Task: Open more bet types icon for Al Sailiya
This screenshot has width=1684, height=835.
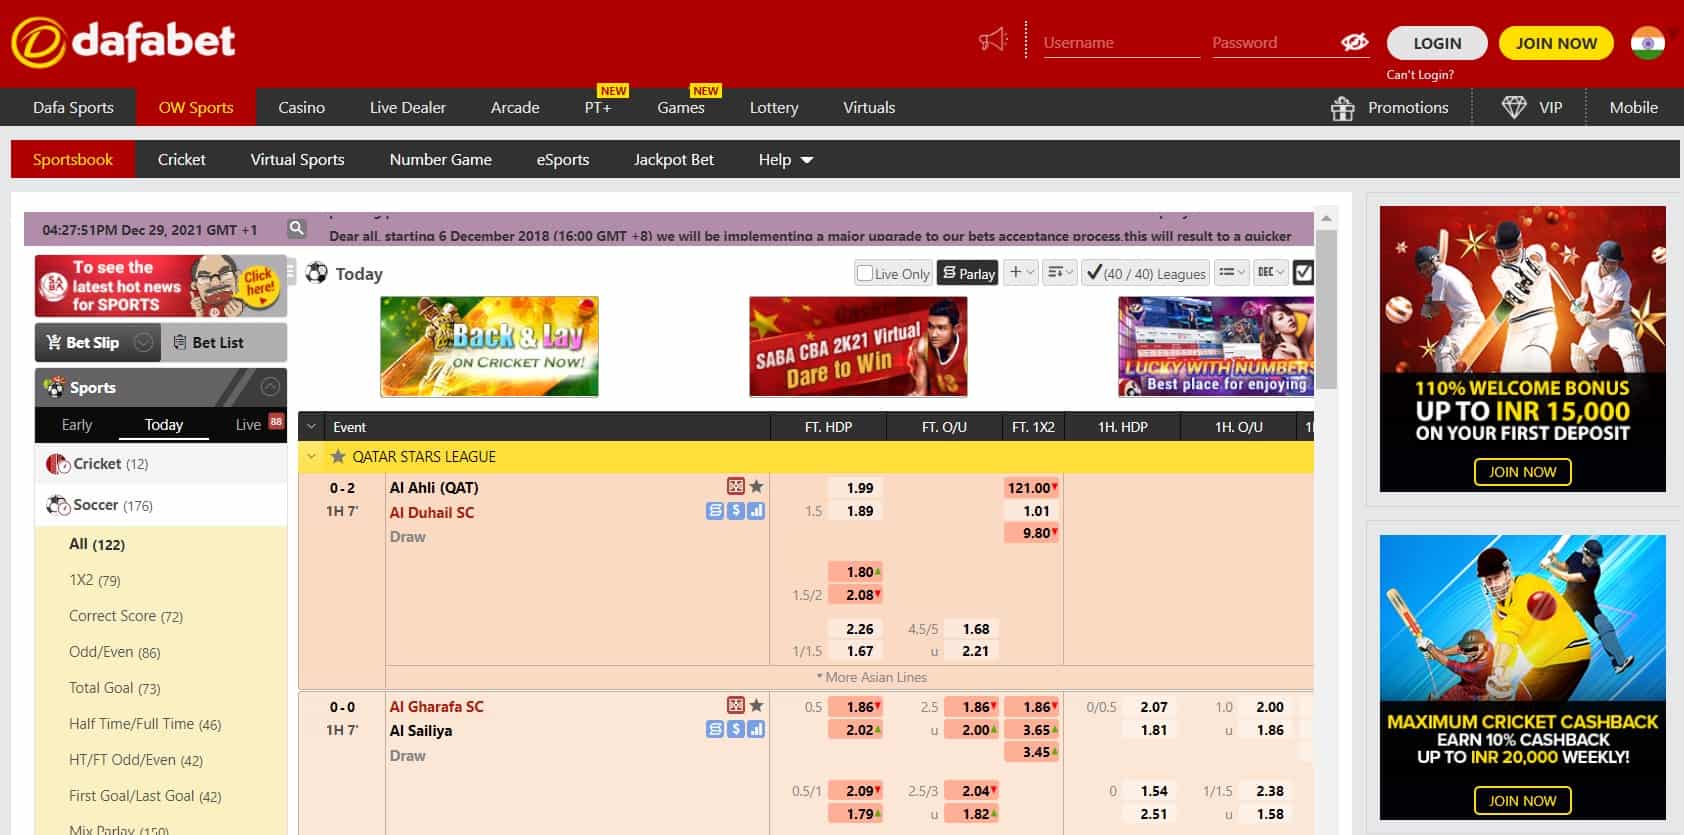Action: click(x=714, y=729)
